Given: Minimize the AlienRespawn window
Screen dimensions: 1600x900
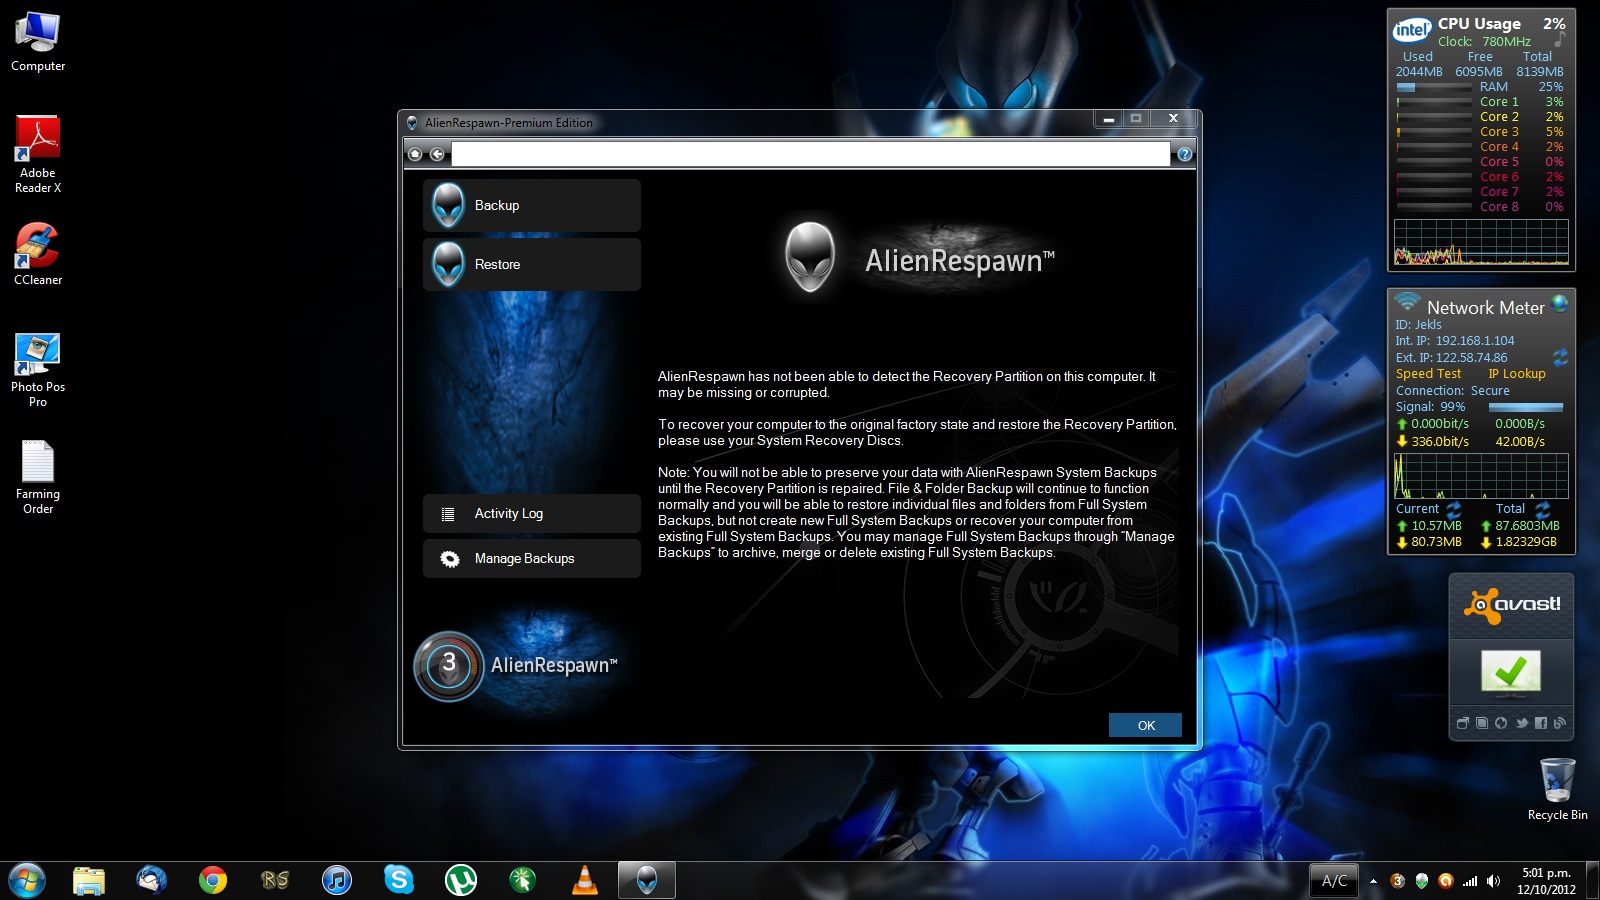Looking at the screenshot, I should [1108, 119].
